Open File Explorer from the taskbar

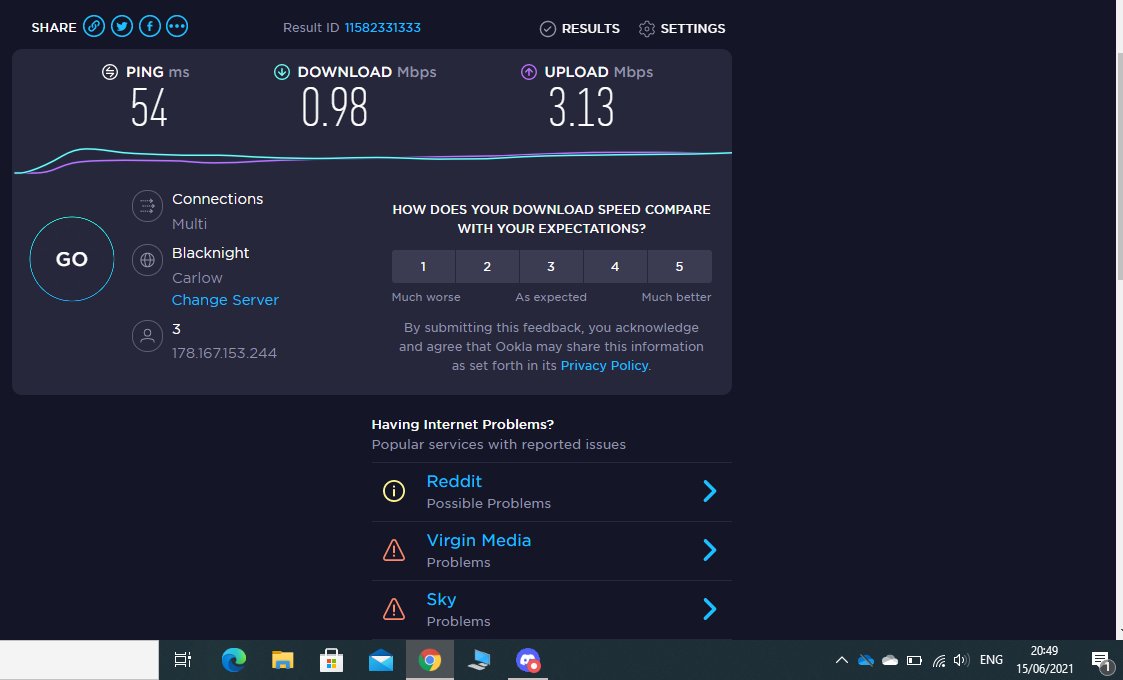(x=283, y=660)
